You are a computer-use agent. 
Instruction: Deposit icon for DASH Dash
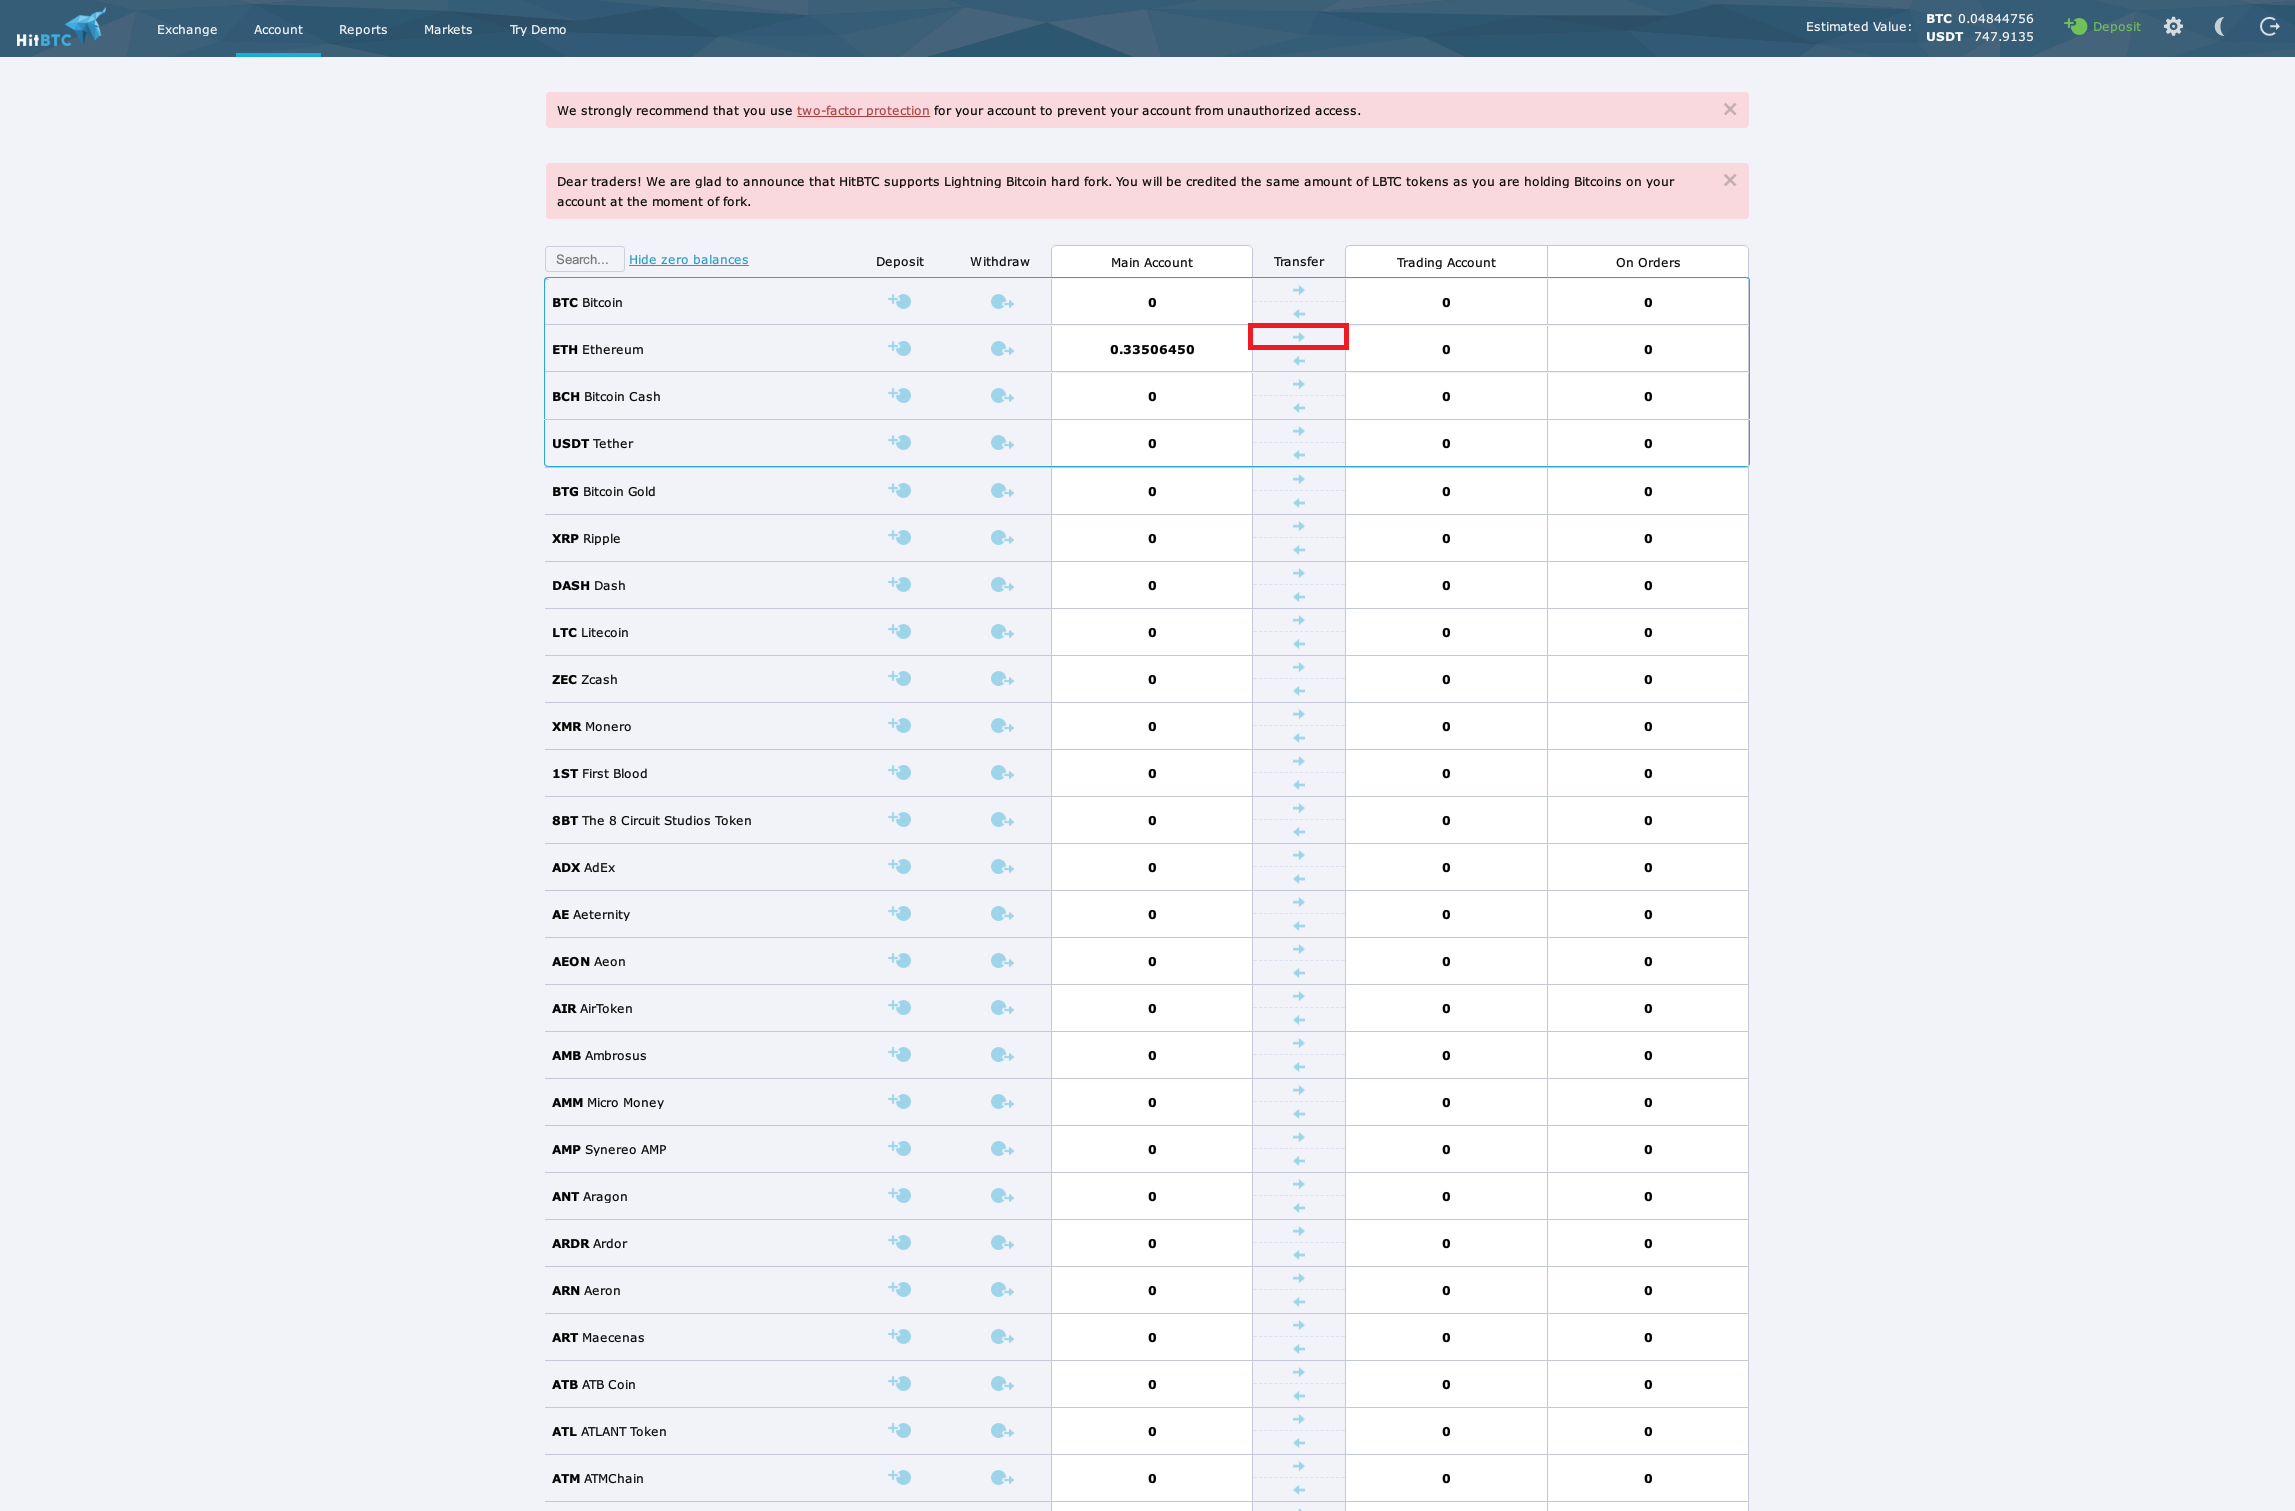tap(900, 584)
